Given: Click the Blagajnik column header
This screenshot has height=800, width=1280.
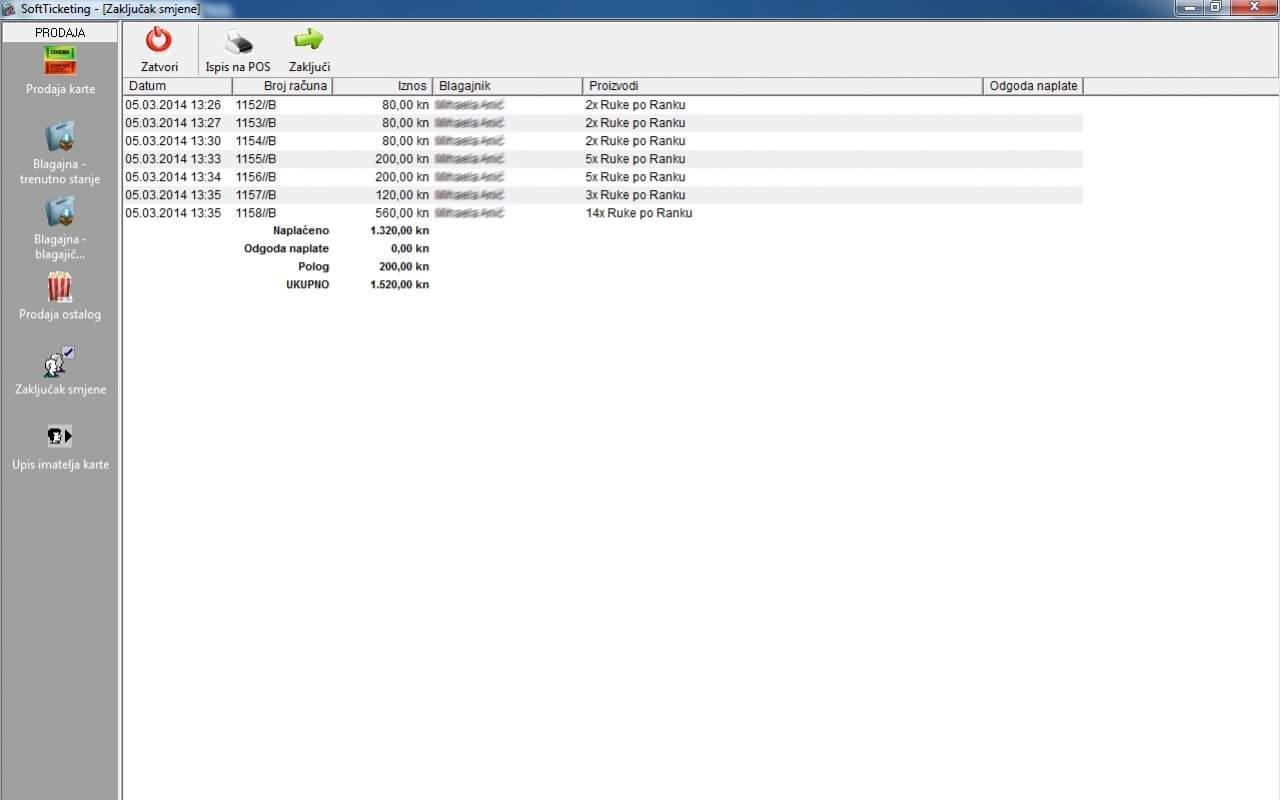Looking at the screenshot, I should click(507, 86).
